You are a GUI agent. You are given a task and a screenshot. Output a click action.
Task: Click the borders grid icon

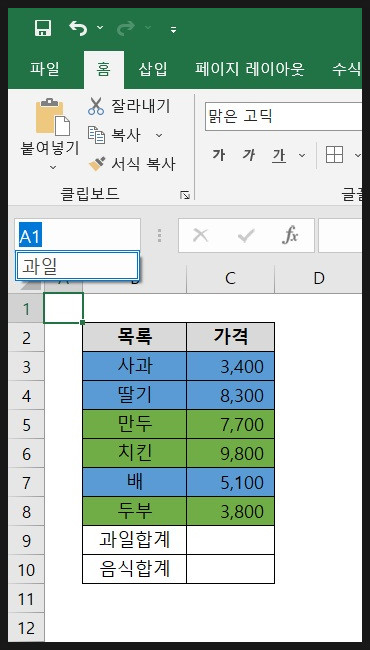[x=334, y=155]
